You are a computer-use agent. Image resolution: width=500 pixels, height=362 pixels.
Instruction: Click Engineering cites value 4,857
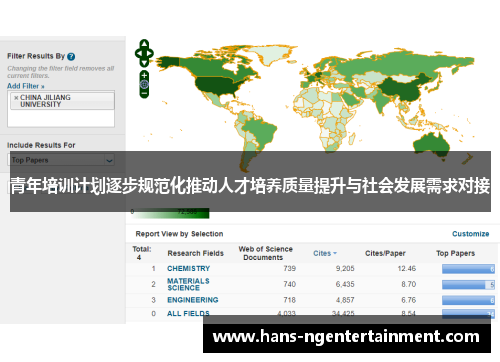coord(345,300)
